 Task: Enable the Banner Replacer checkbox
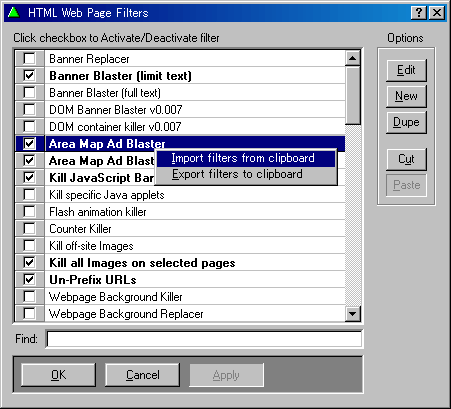[x=29, y=59]
